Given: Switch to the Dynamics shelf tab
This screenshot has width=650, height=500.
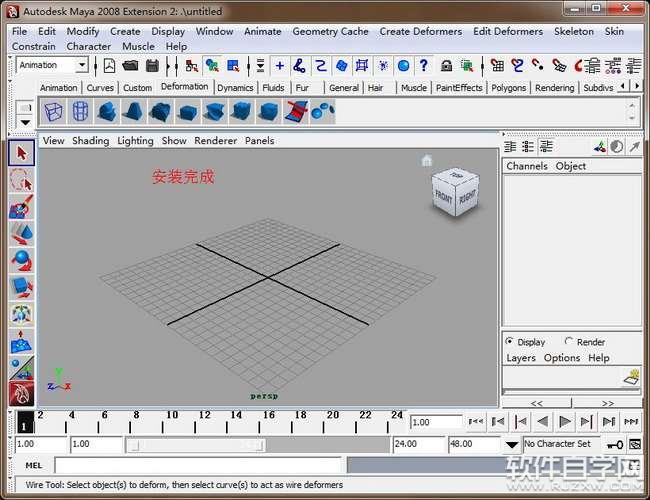Looking at the screenshot, I should point(235,88).
